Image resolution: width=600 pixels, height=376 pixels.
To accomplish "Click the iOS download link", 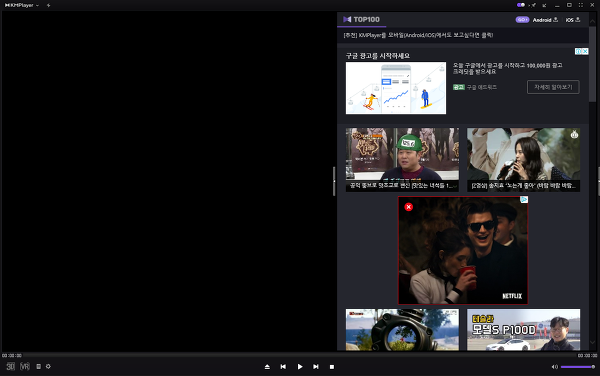I will click(573, 20).
